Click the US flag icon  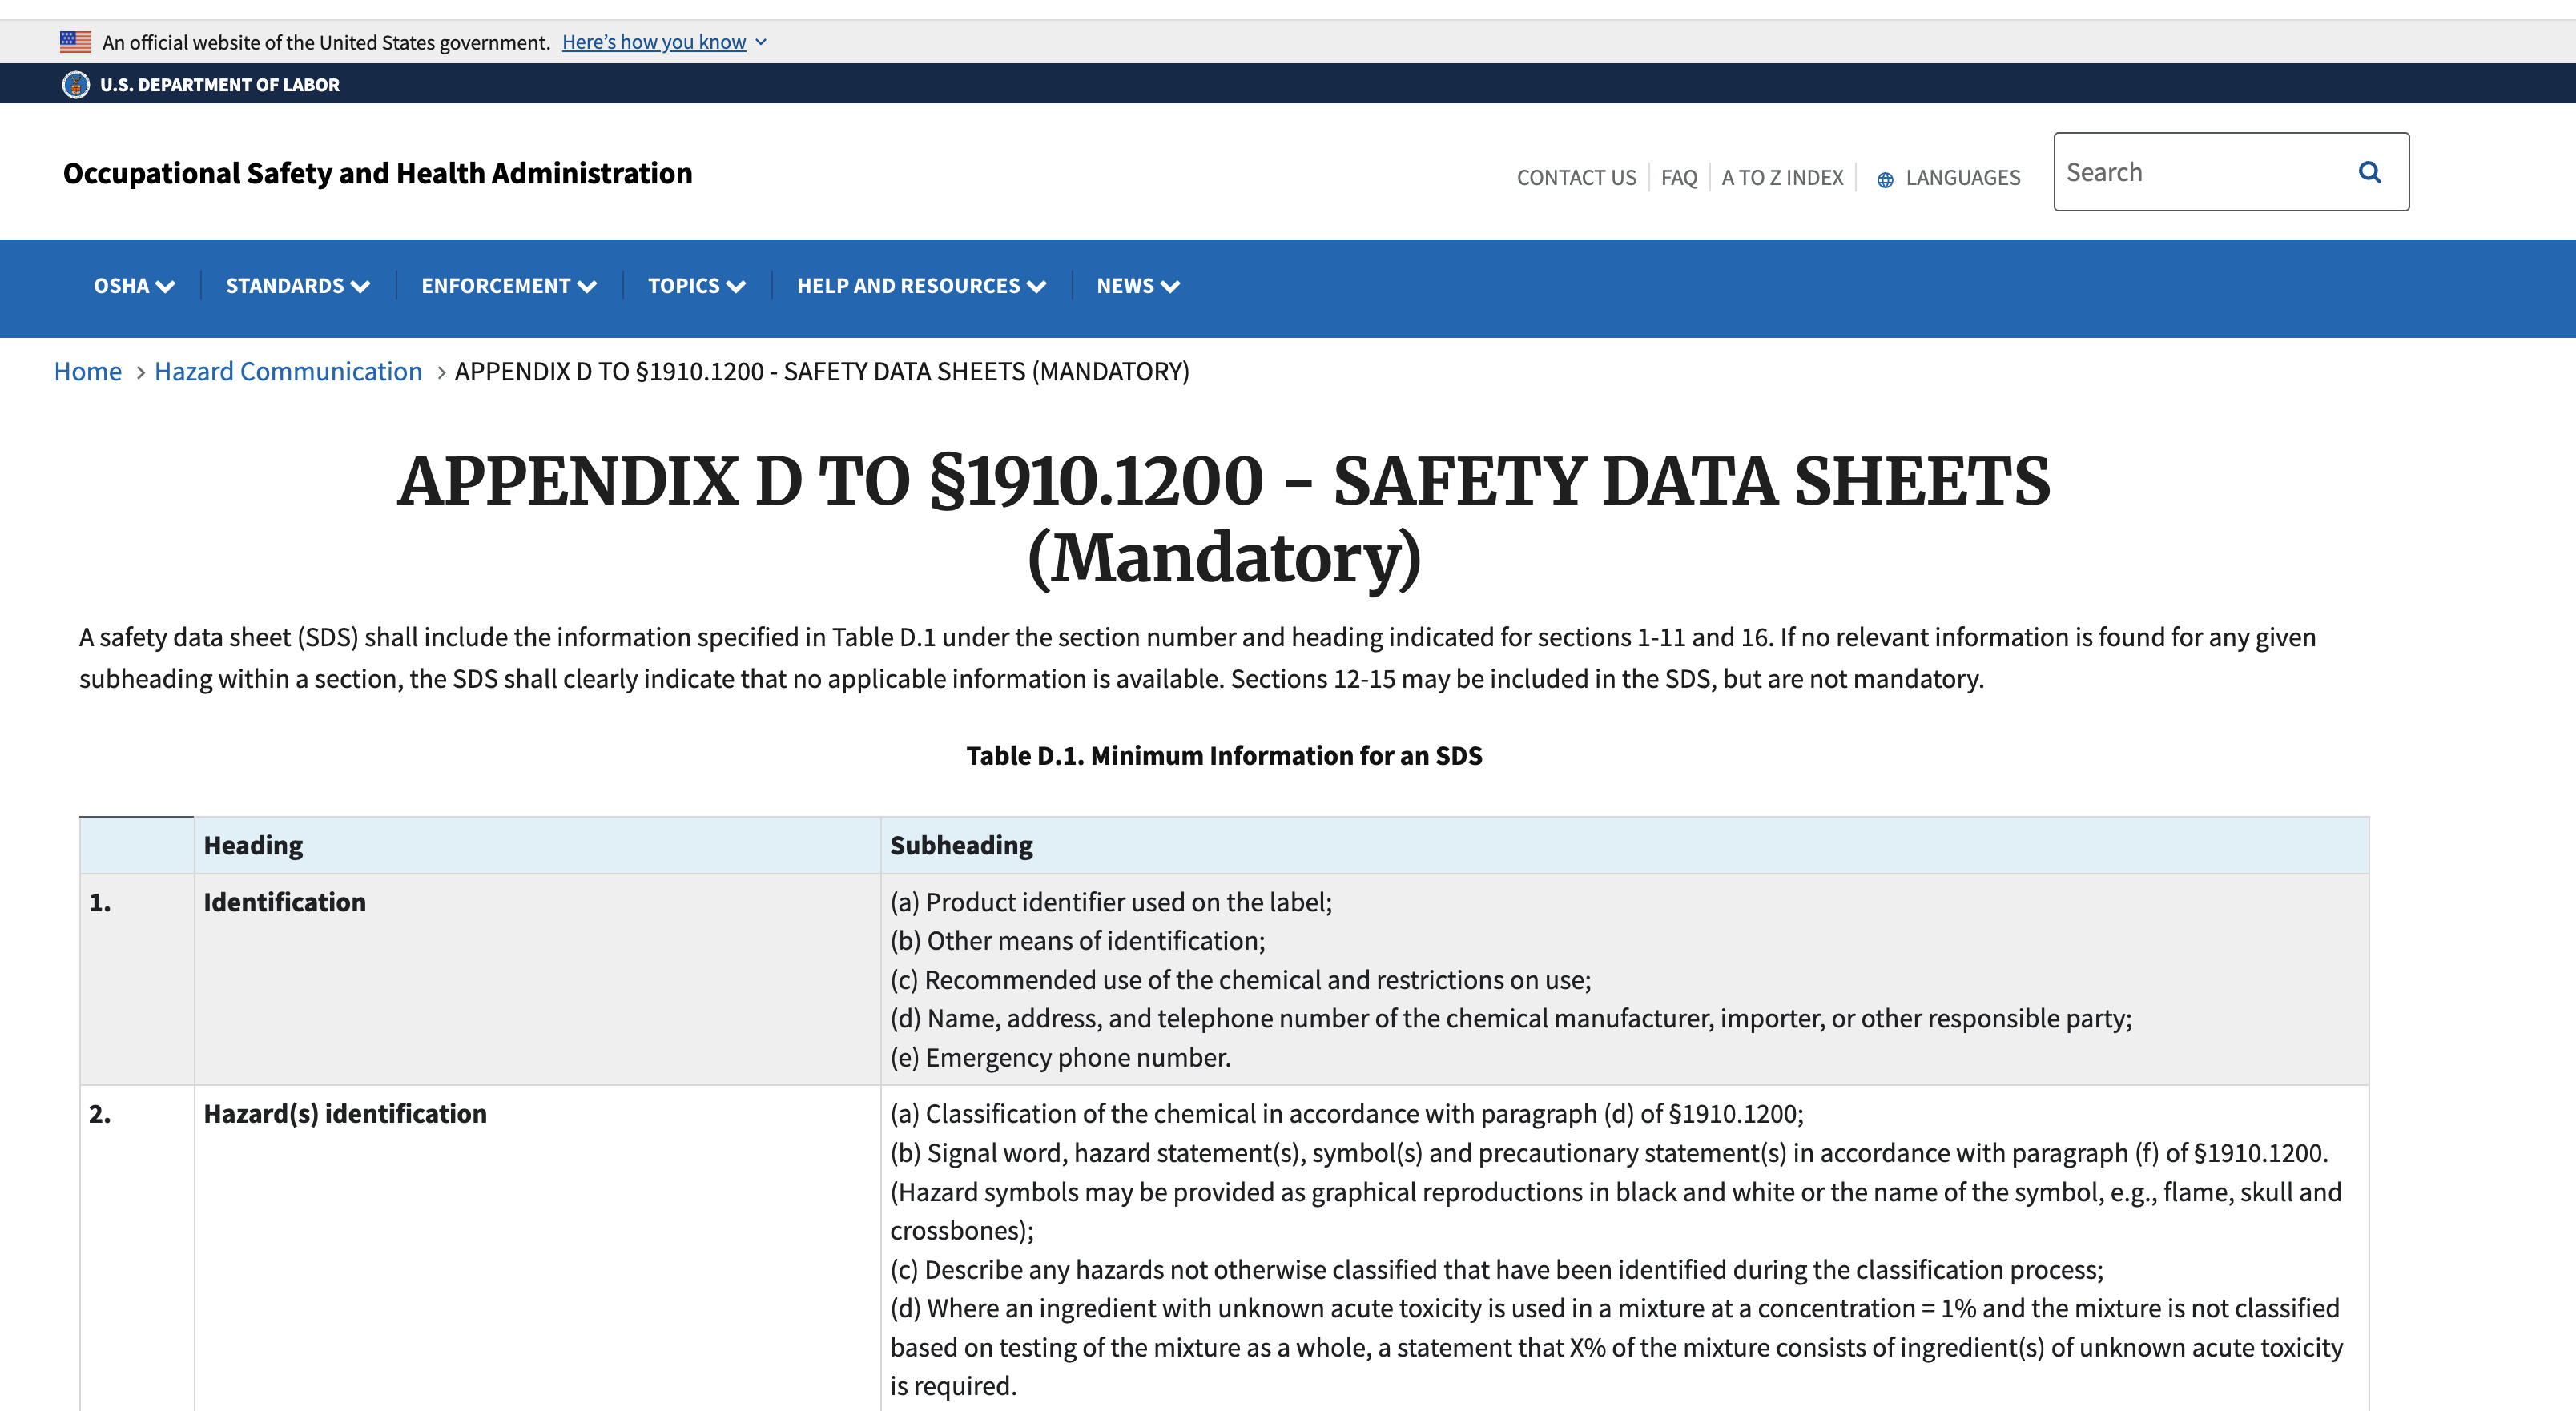[75, 42]
